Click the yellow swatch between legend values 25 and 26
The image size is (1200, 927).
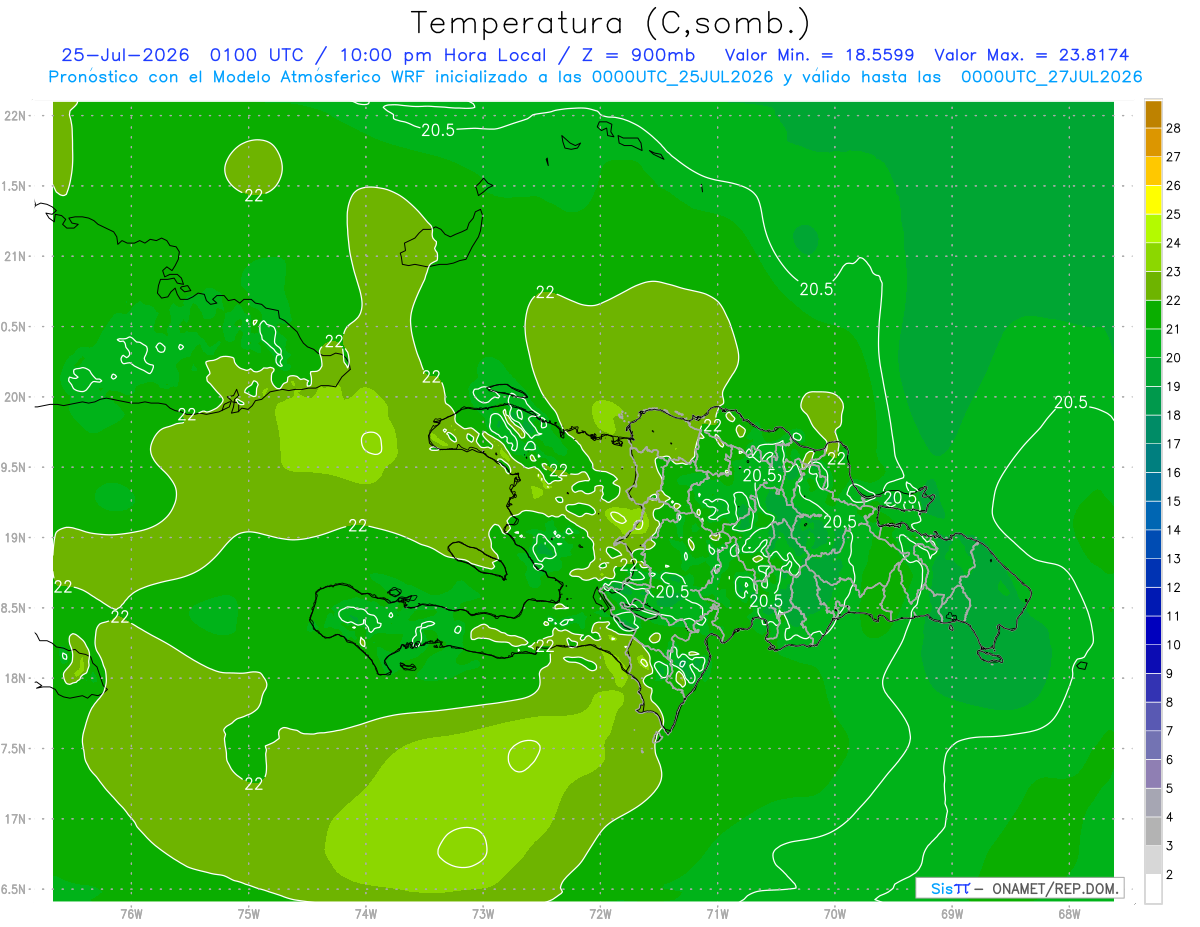(1153, 200)
